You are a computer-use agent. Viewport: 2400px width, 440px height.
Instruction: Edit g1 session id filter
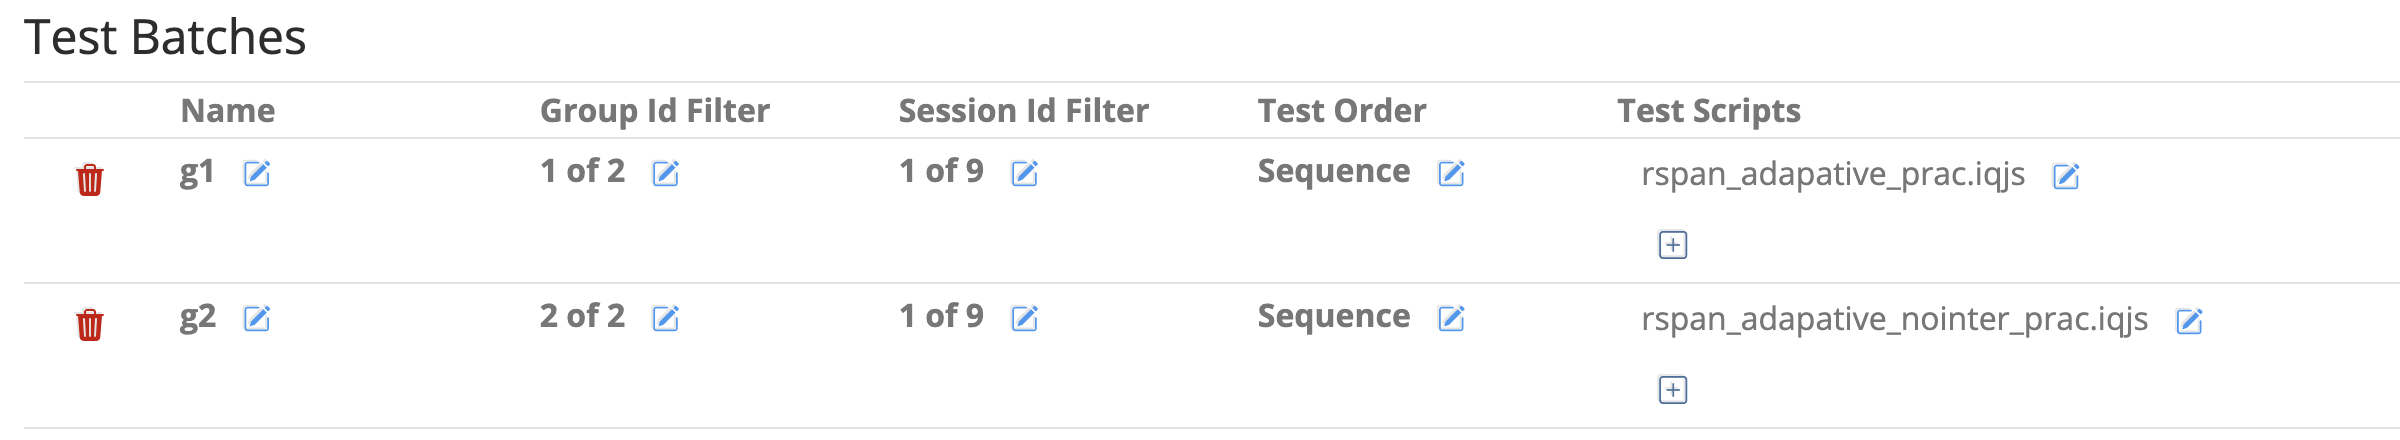coord(1025,174)
